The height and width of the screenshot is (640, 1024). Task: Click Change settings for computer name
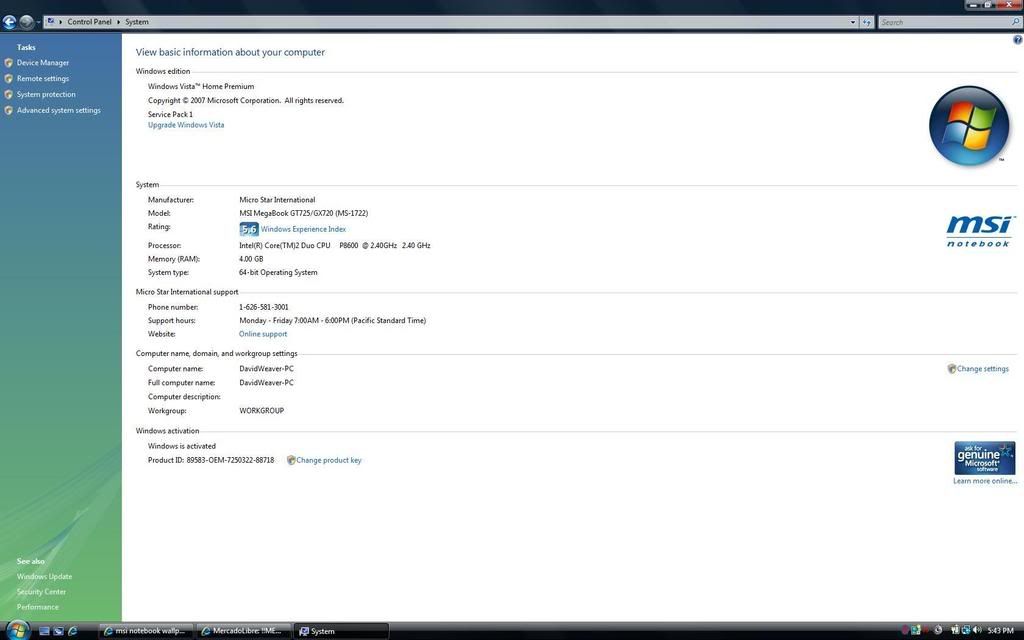tap(983, 369)
